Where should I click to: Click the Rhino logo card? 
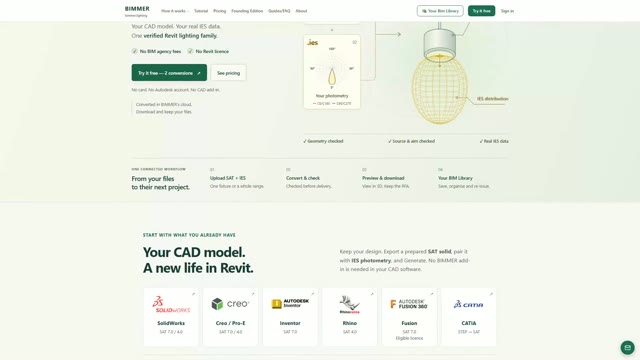(x=350, y=317)
